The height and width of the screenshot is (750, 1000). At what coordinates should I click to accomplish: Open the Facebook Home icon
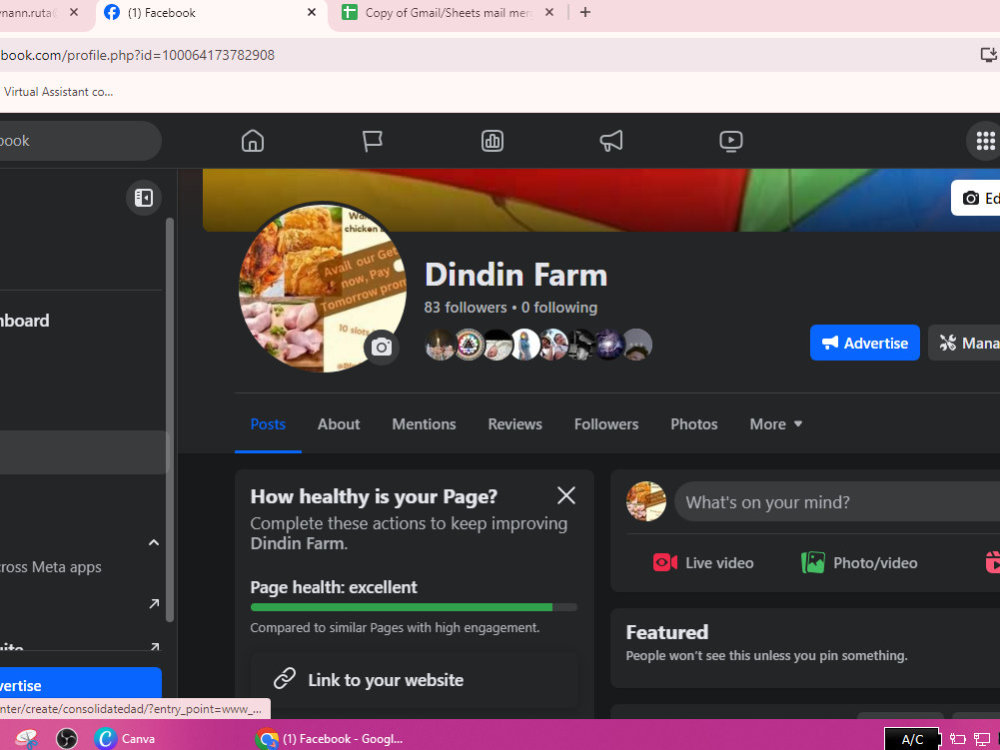253,141
